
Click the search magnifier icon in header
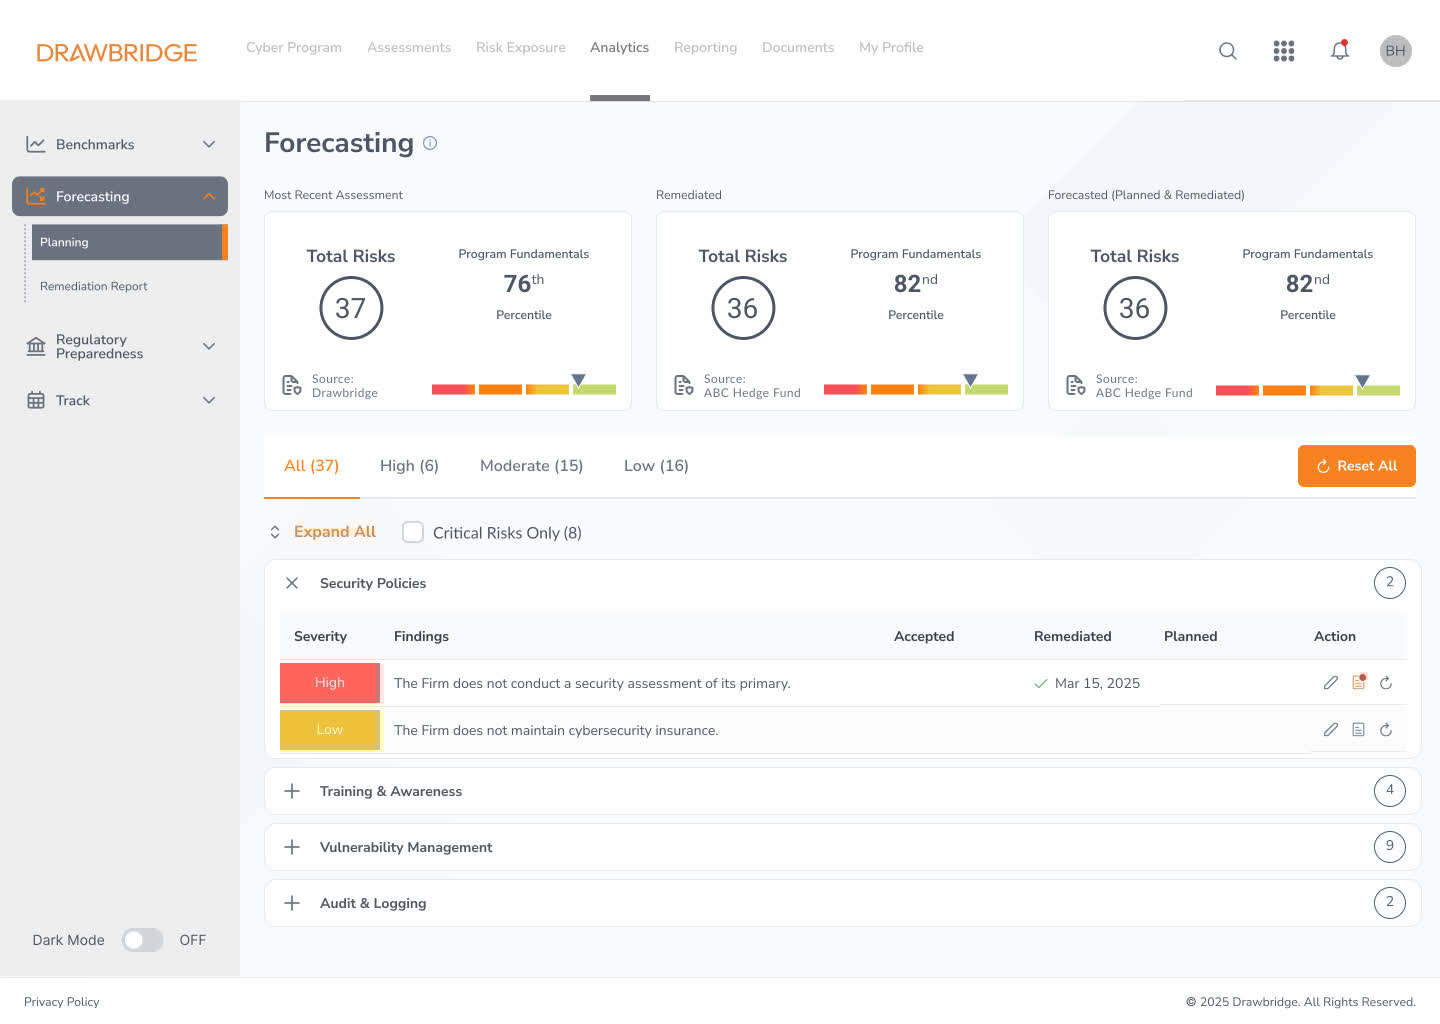(x=1228, y=51)
